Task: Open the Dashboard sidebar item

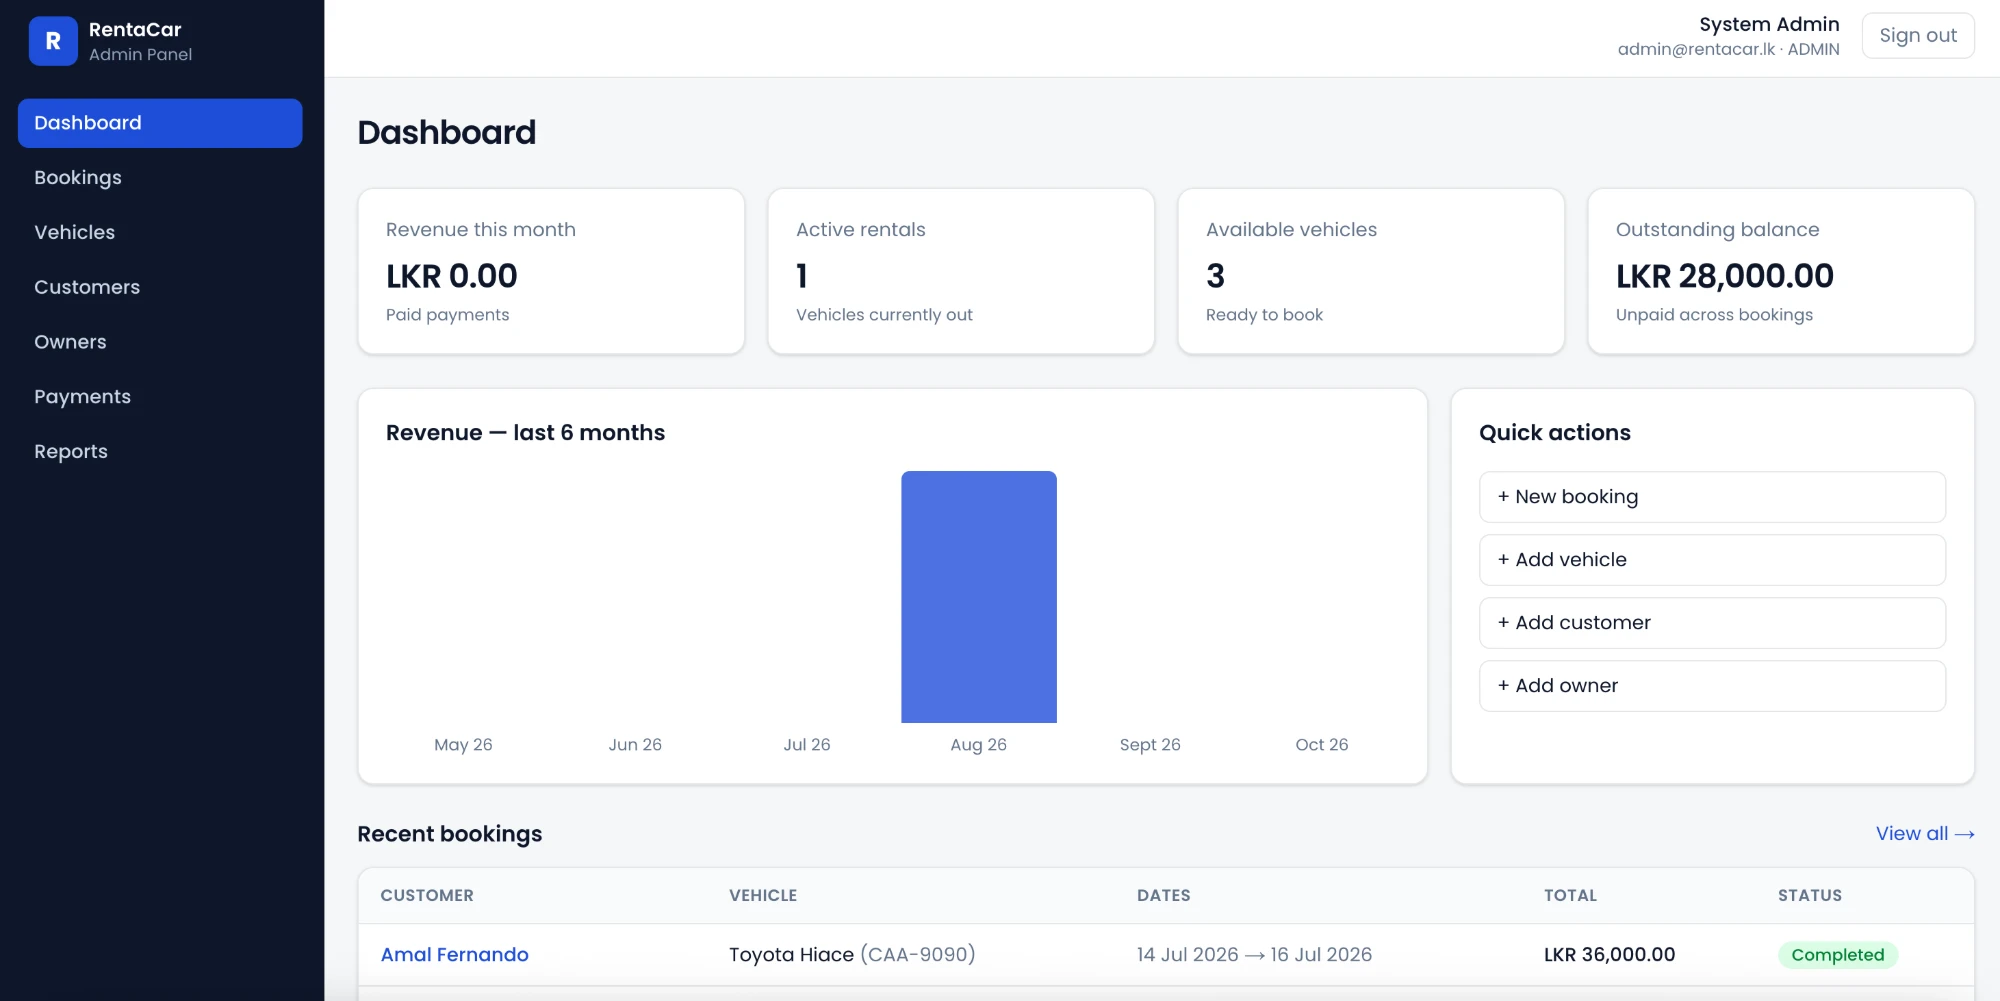Action: [x=160, y=123]
